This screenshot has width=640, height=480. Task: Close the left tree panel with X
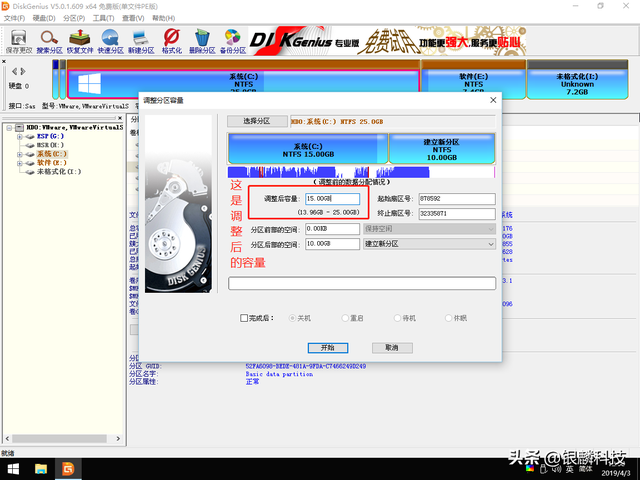[120, 118]
